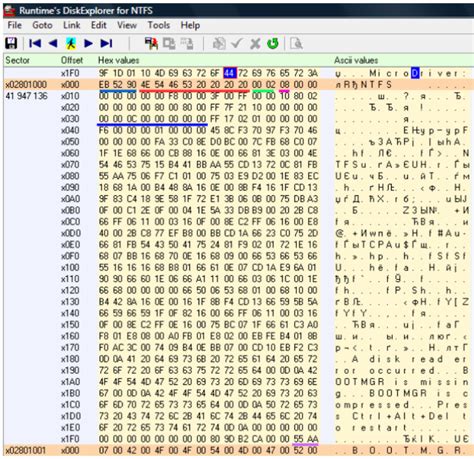
Task: Click offset x1A0 row label
Action: (70, 382)
